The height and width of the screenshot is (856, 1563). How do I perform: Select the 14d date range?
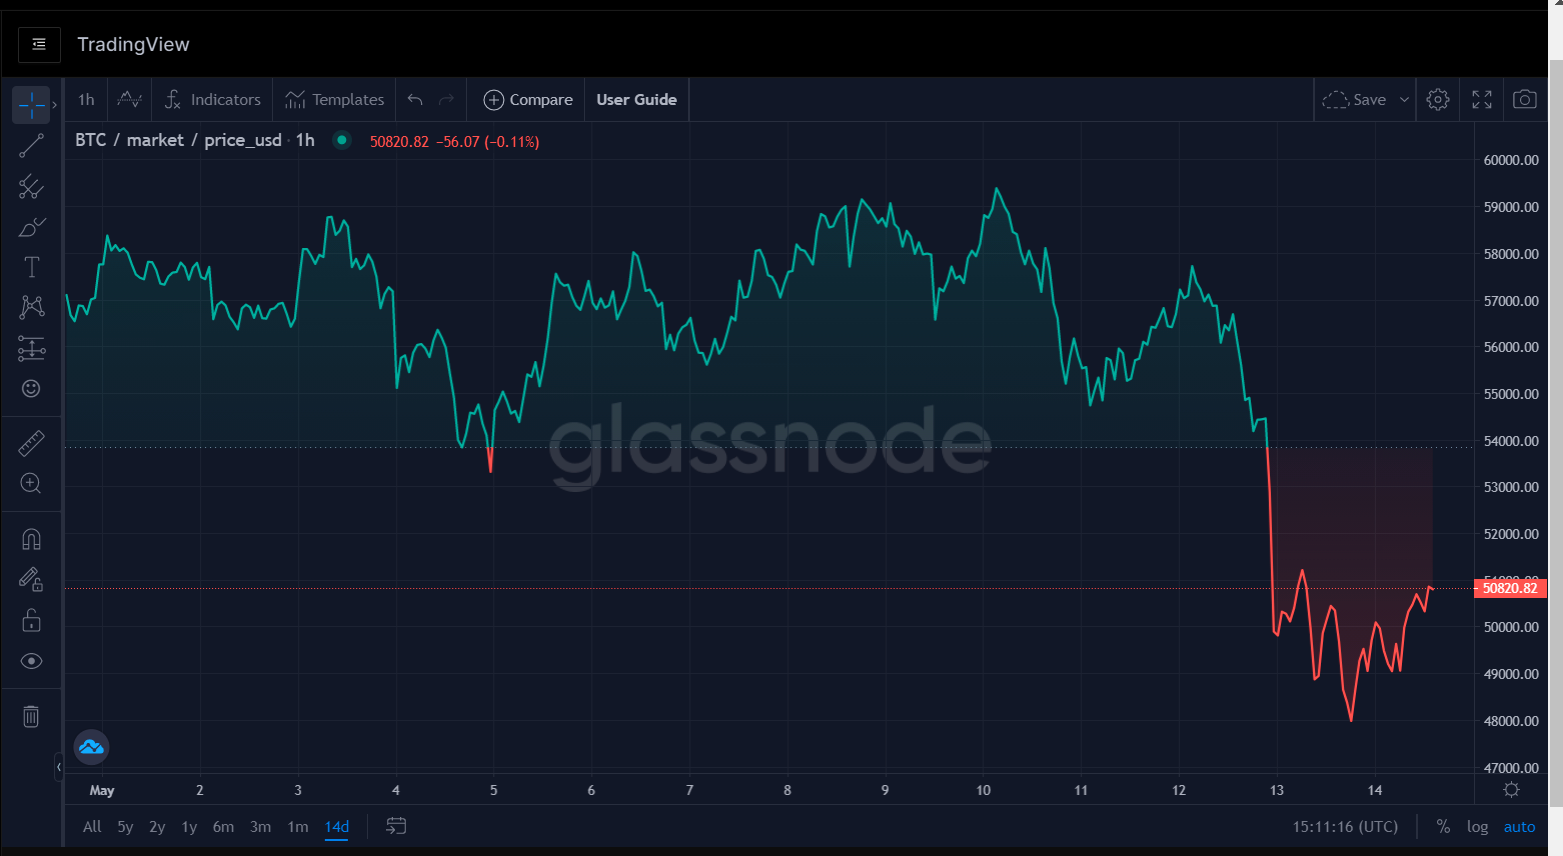pos(337,827)
